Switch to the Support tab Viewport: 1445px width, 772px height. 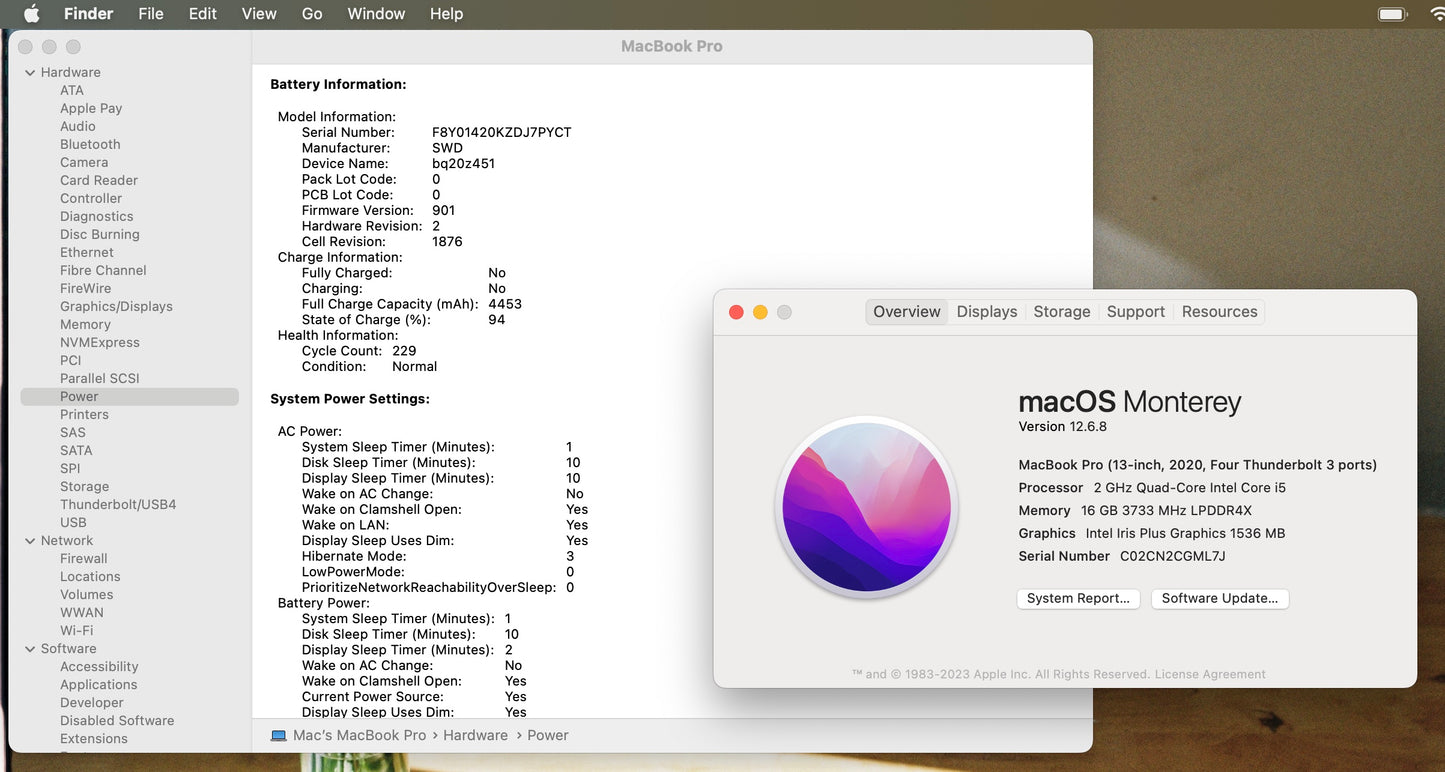pyautogui.click(x=1136, y=312)
